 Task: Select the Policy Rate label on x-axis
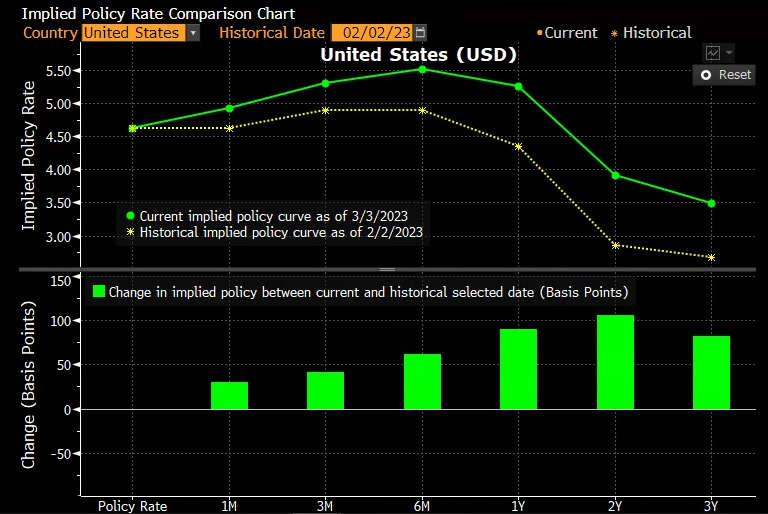pos(132,505)
